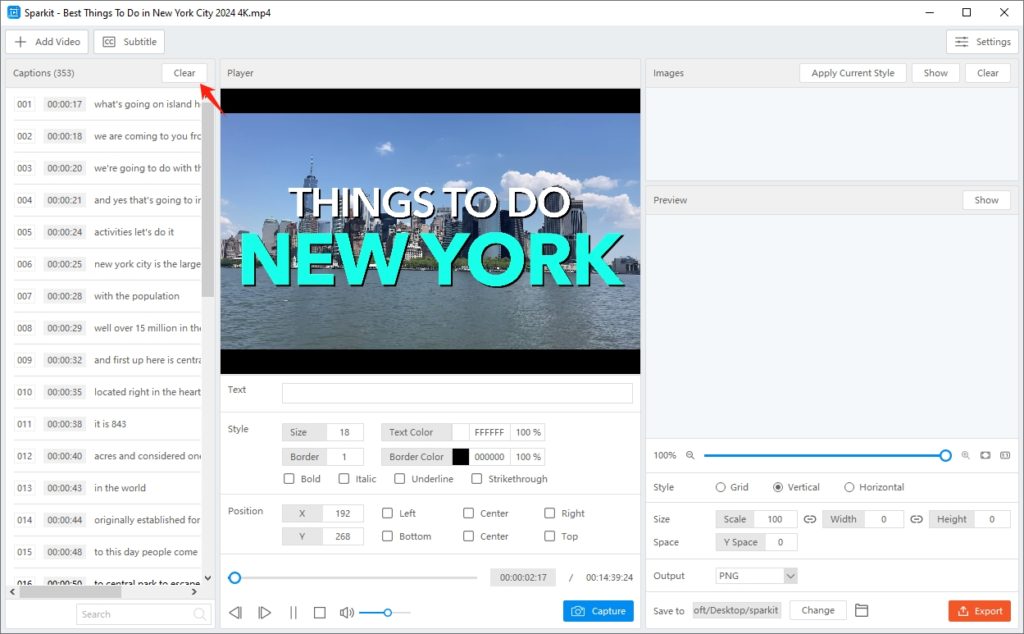Toggle link icon between Scale and Width
This screenshot has width=1024, height=634.
tap(810, 519)
